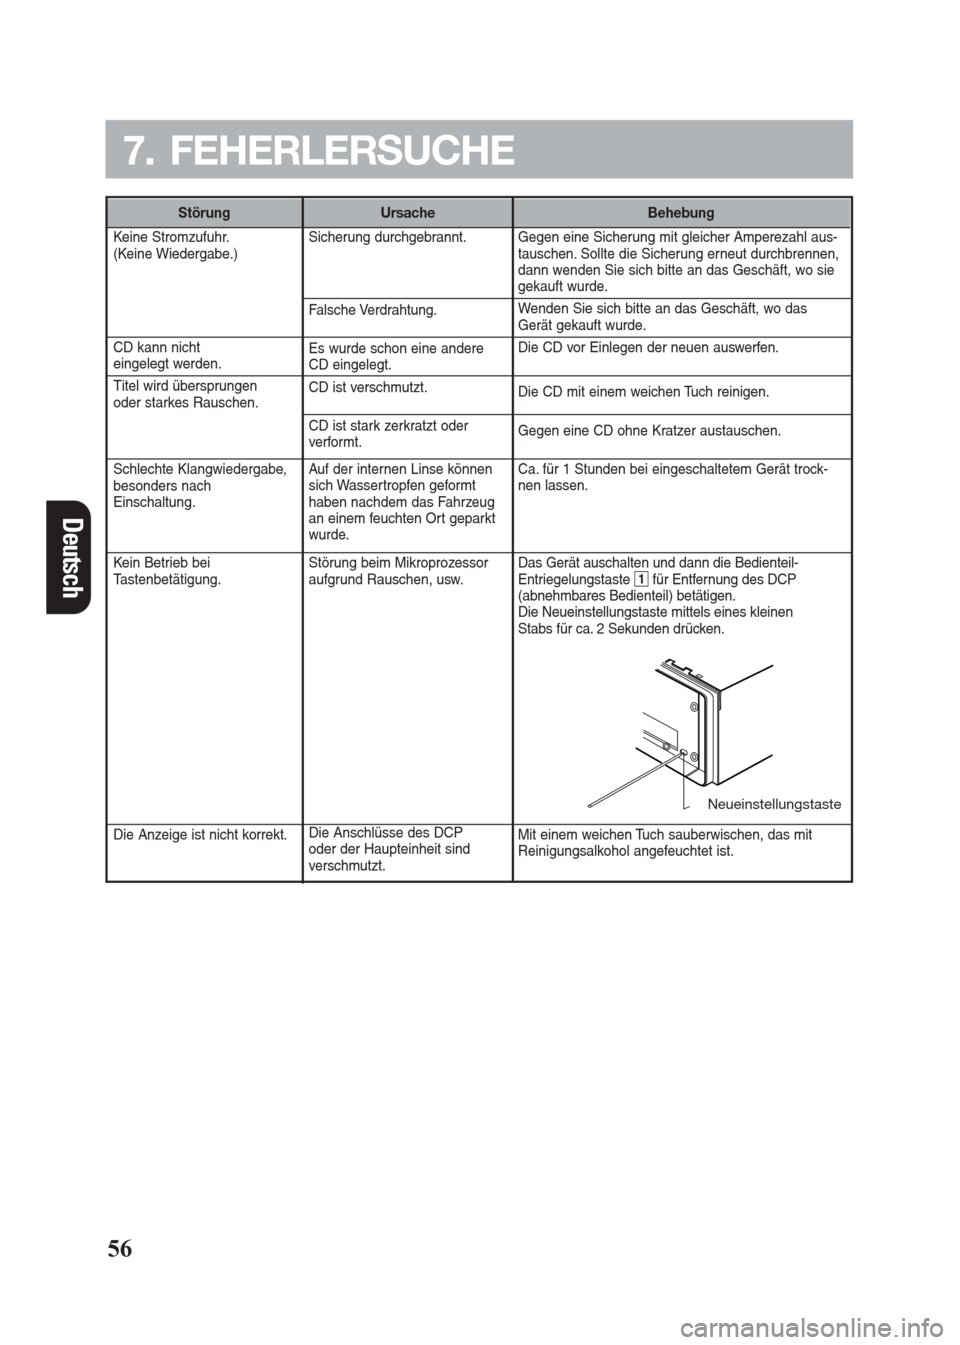Click the 'Falsche Verdrahtung' cause cell
The width and height of the screenshot is (960, 1345).
click(x=372, y=310)
